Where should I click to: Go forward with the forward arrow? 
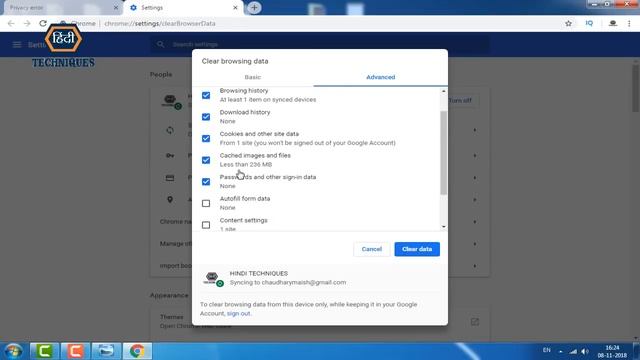point(27,24)
